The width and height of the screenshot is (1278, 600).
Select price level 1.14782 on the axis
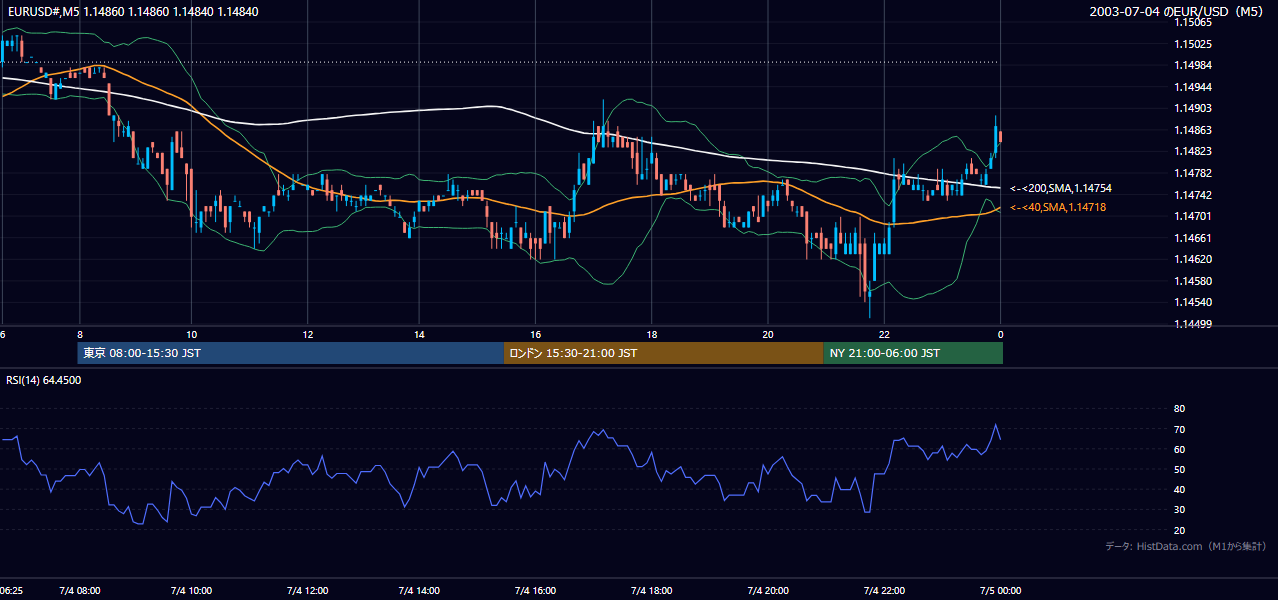1192,173
